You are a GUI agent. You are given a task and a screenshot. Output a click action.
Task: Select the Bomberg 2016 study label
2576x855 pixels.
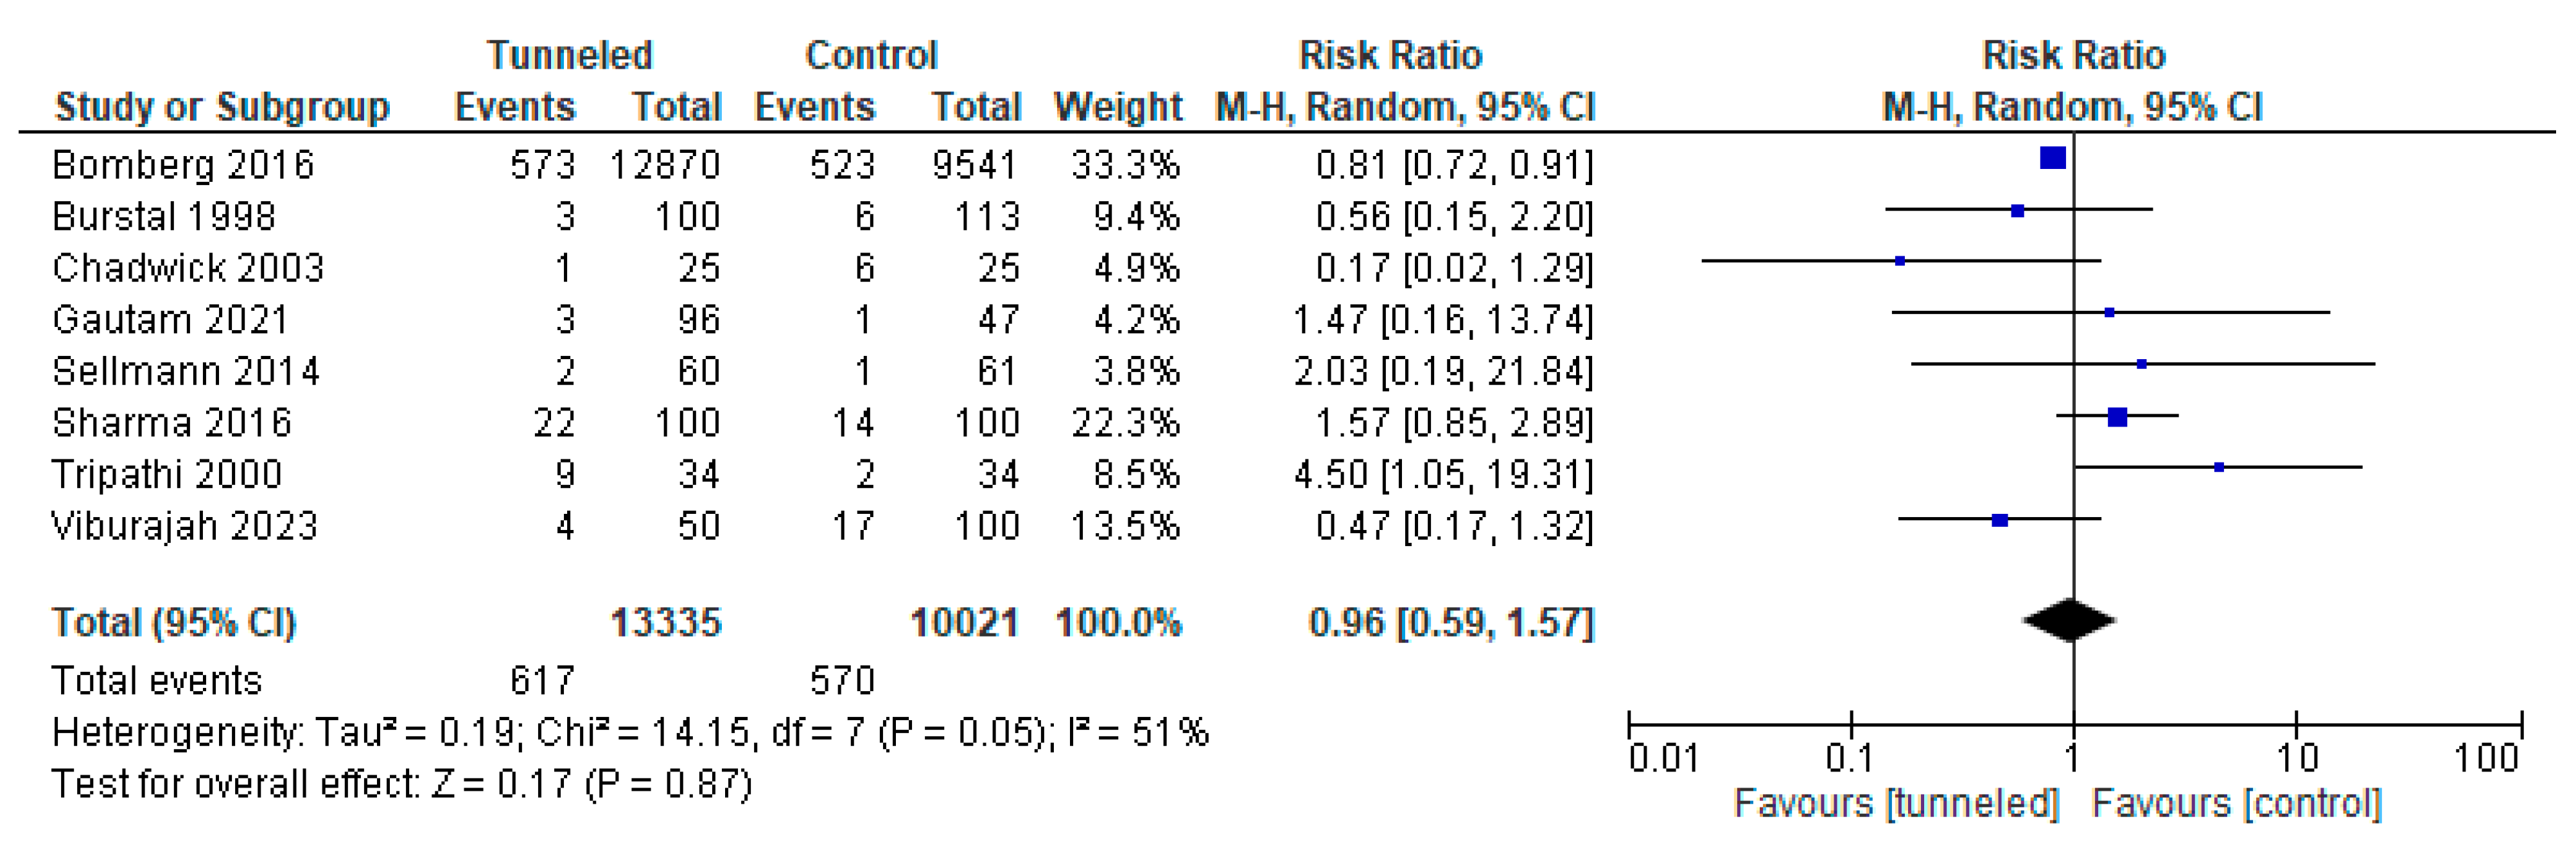[x=183, y=164]
